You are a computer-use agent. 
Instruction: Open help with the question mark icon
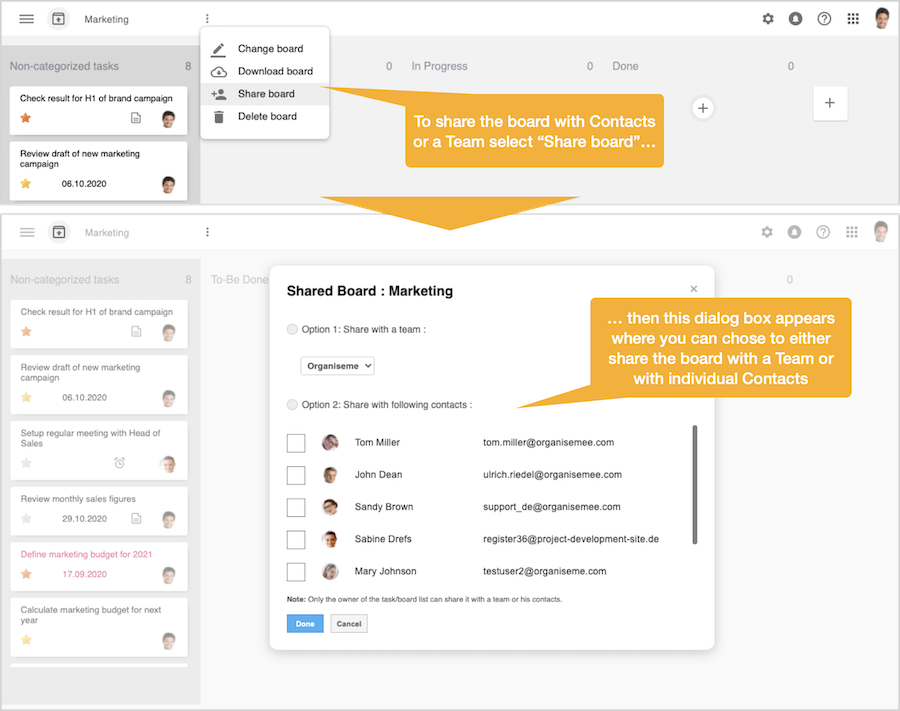coord(822,18)
